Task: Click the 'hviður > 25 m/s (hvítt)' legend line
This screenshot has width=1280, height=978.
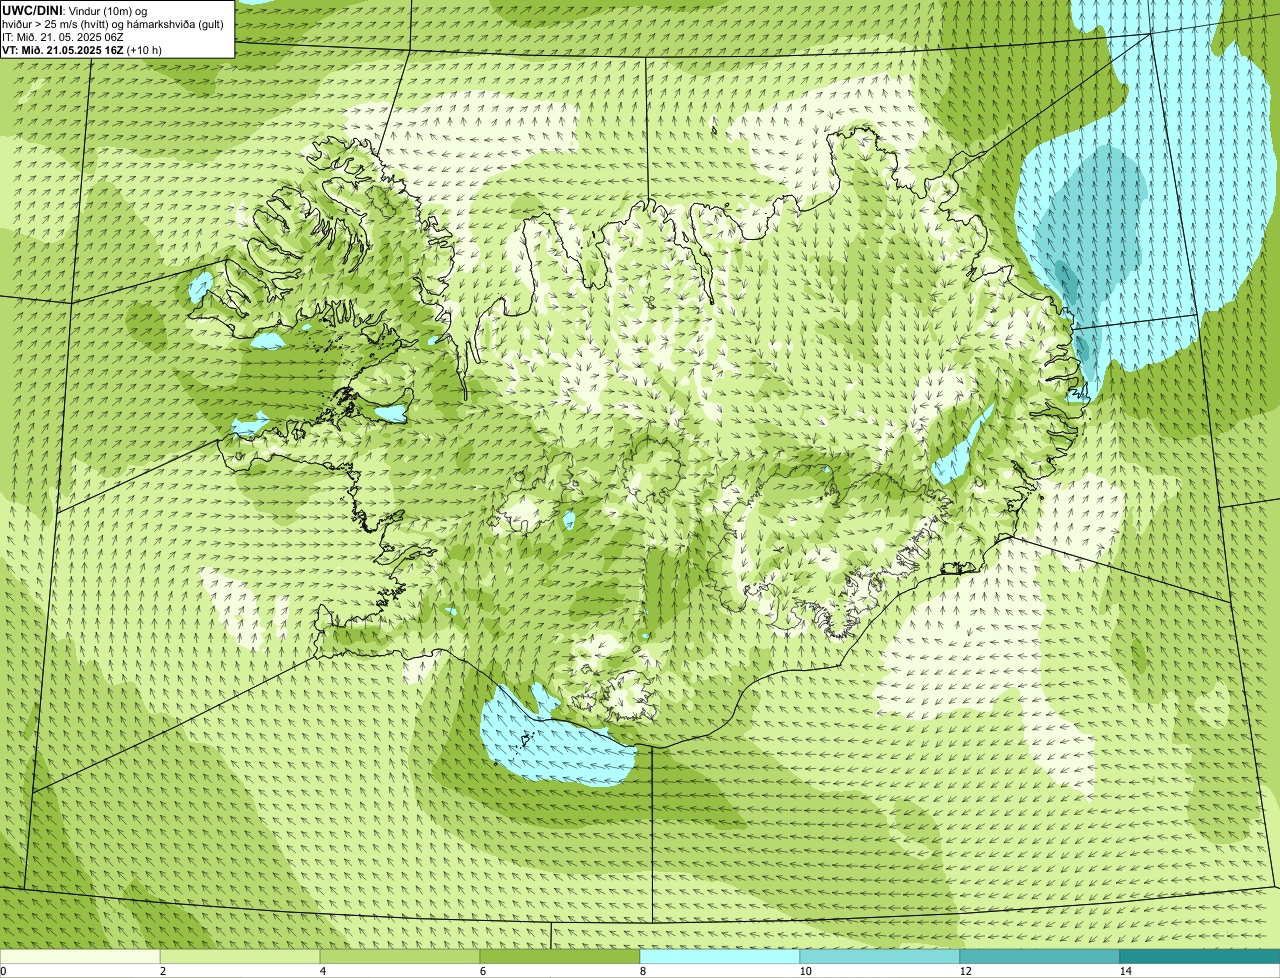Action: [x=113, y=23]
